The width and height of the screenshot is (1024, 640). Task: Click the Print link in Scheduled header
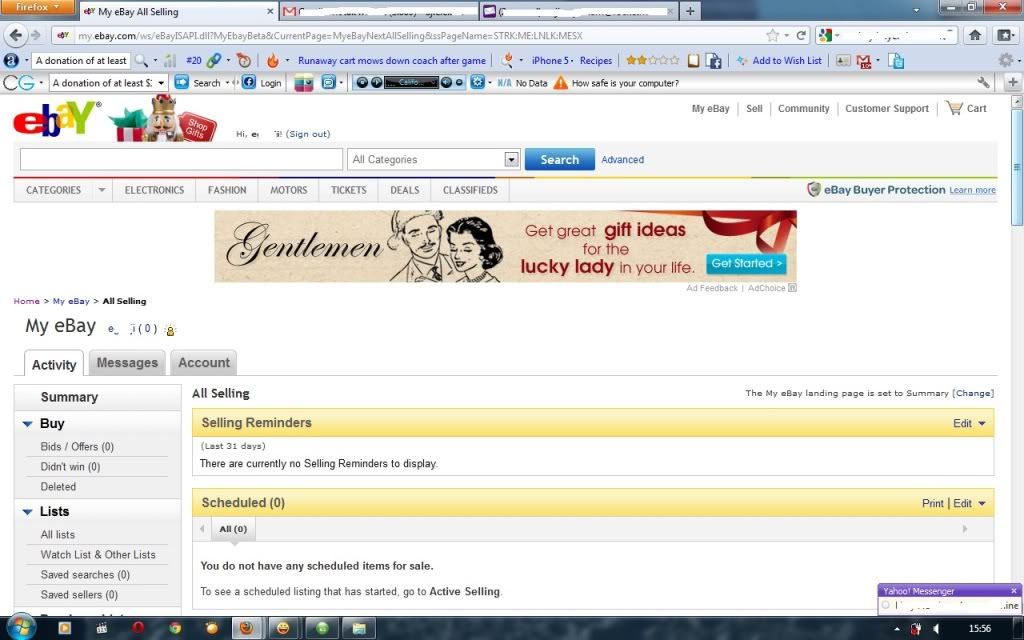933,504
